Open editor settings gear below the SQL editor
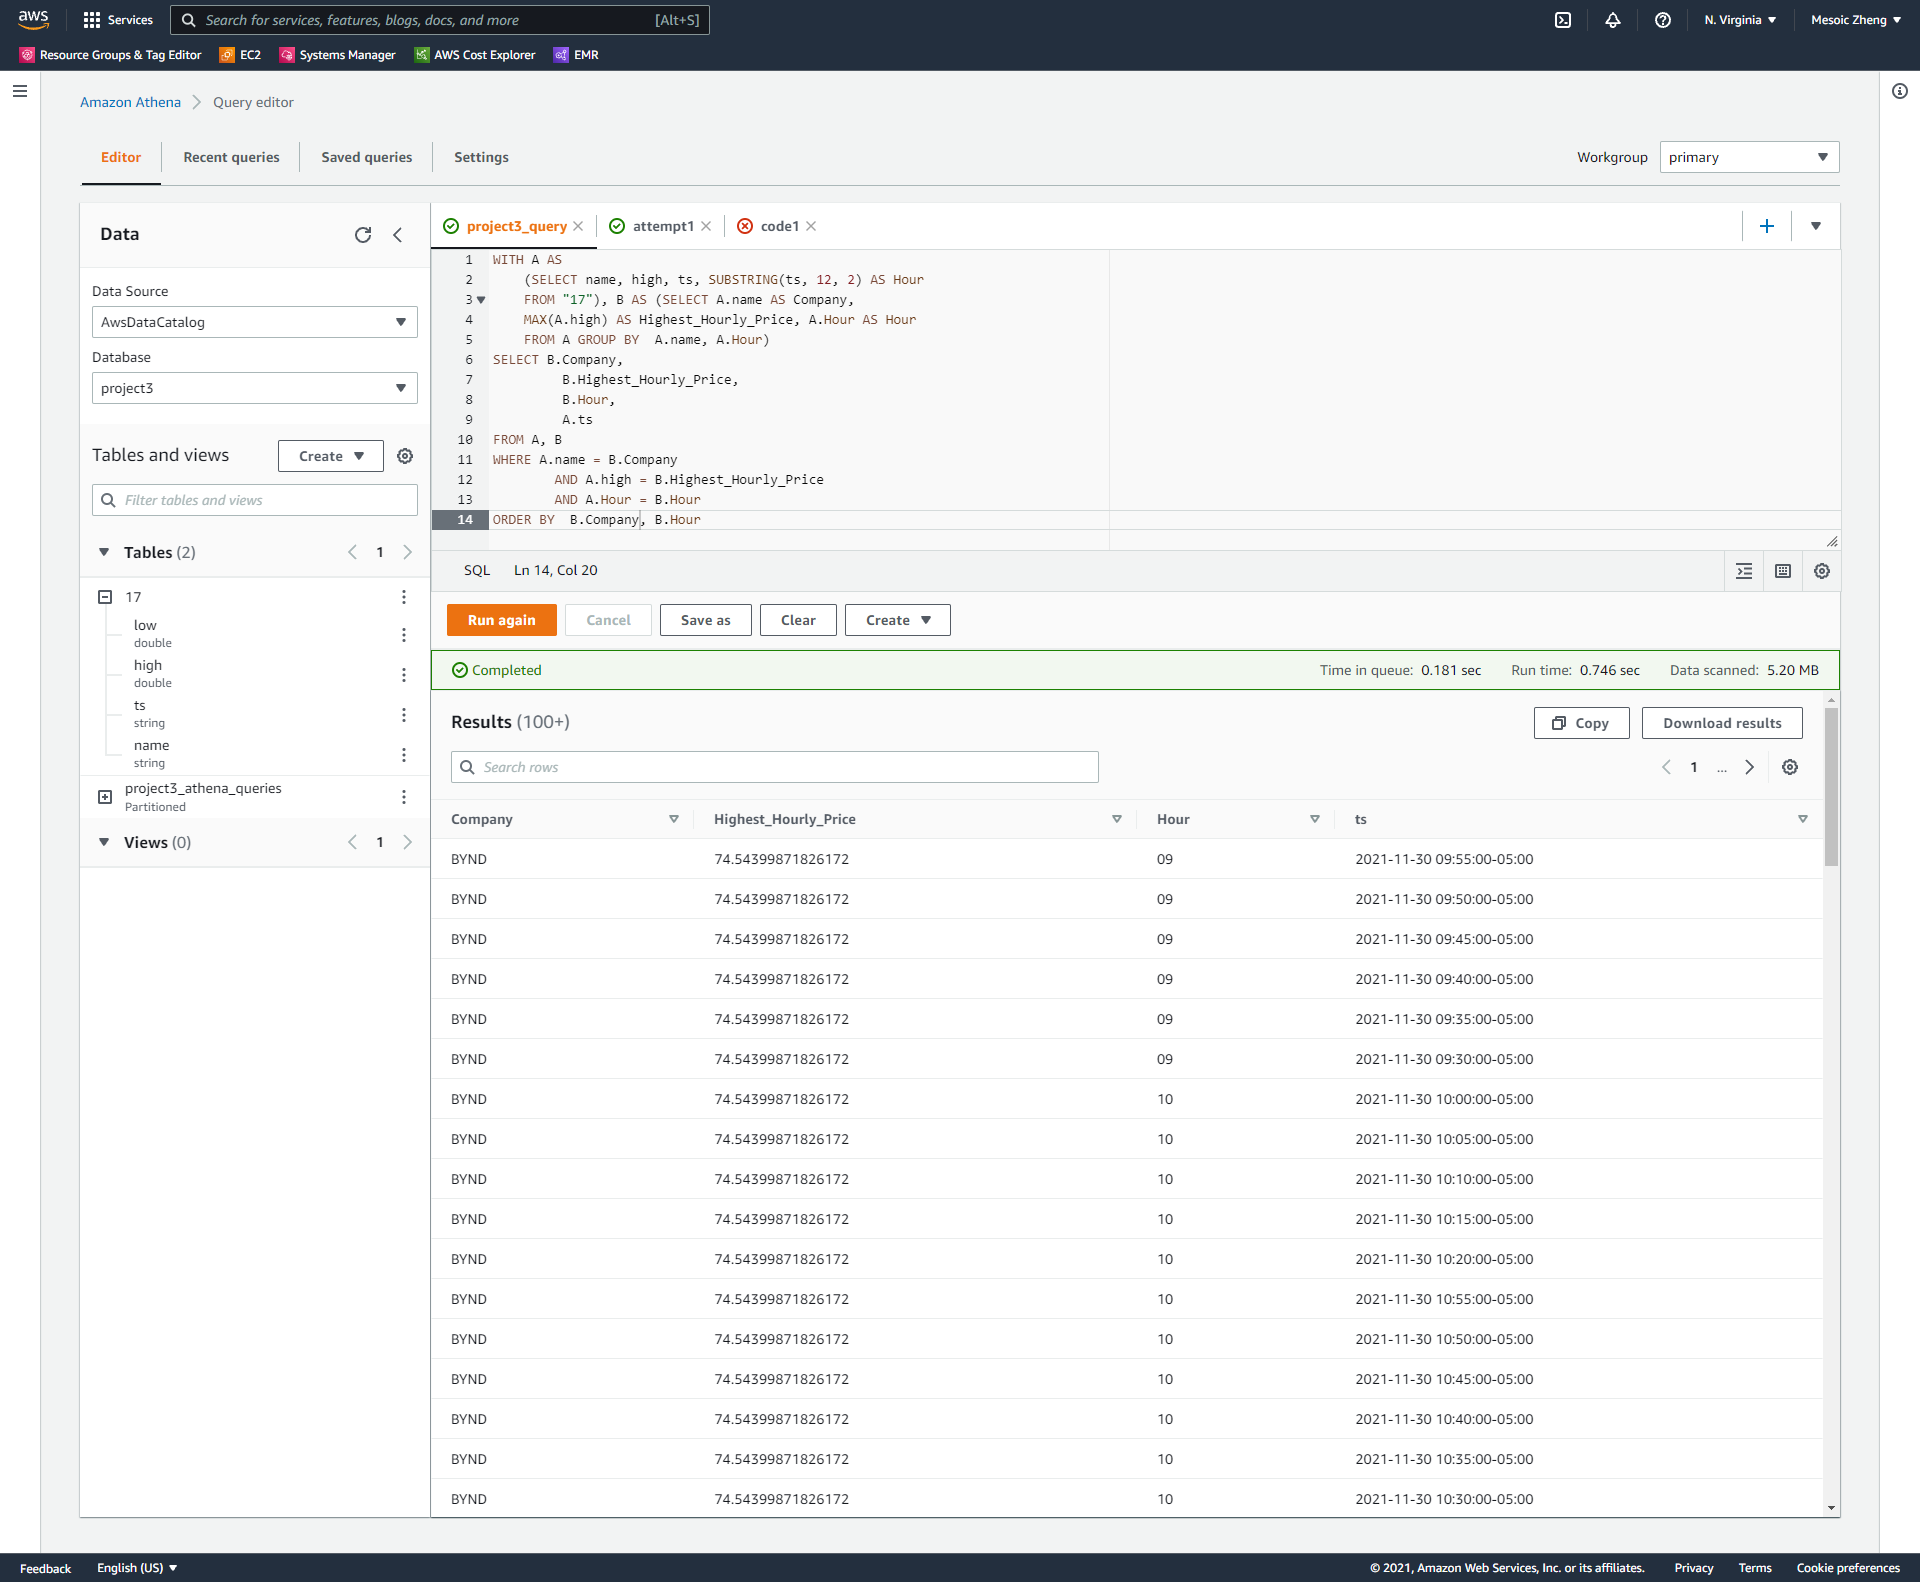This screenshot has height=1582, width=1920. [x=1821, y=570]
